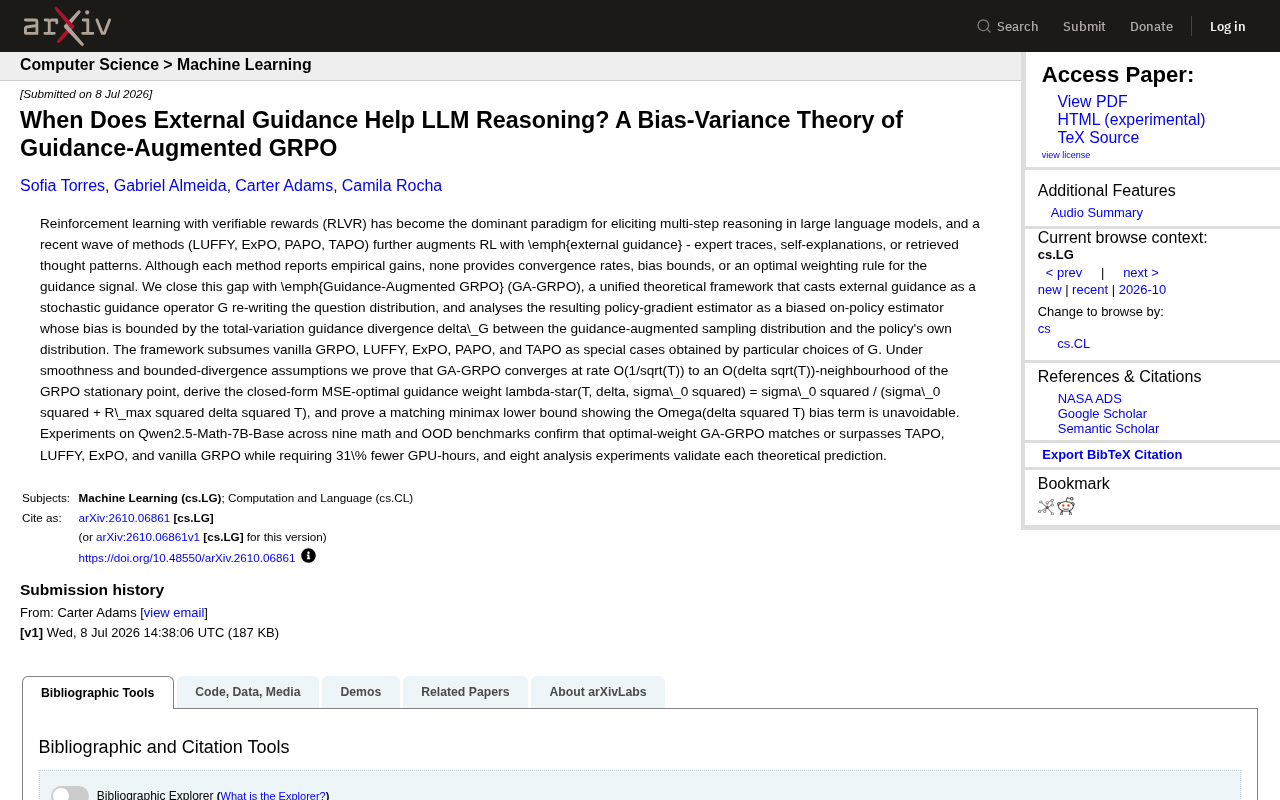Open HTML (experimental) version
Screen dimensions: 1280x800
tap(1131, 120)
